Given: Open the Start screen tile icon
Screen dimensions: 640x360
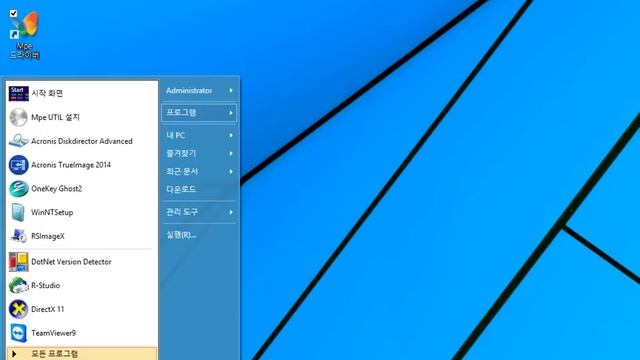Looking at the screenshot, I should (x=18, y=93).
